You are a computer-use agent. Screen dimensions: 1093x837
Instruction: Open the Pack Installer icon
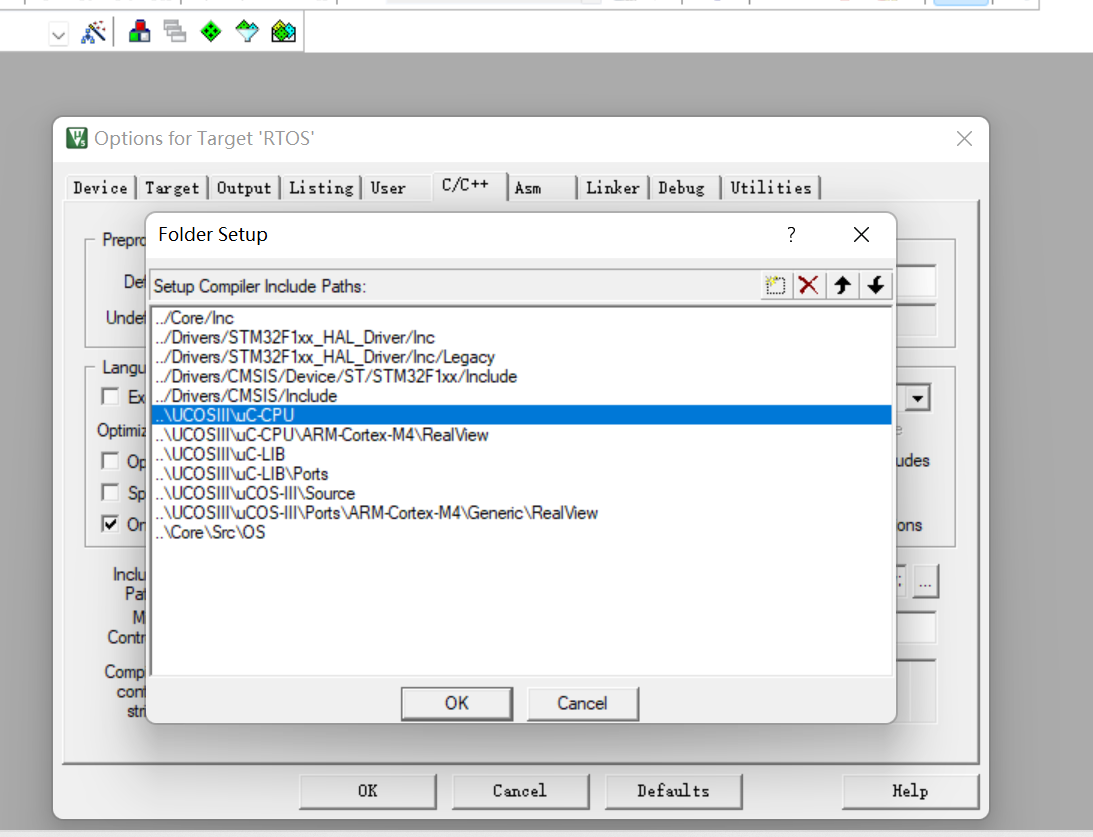click(283, 31)
